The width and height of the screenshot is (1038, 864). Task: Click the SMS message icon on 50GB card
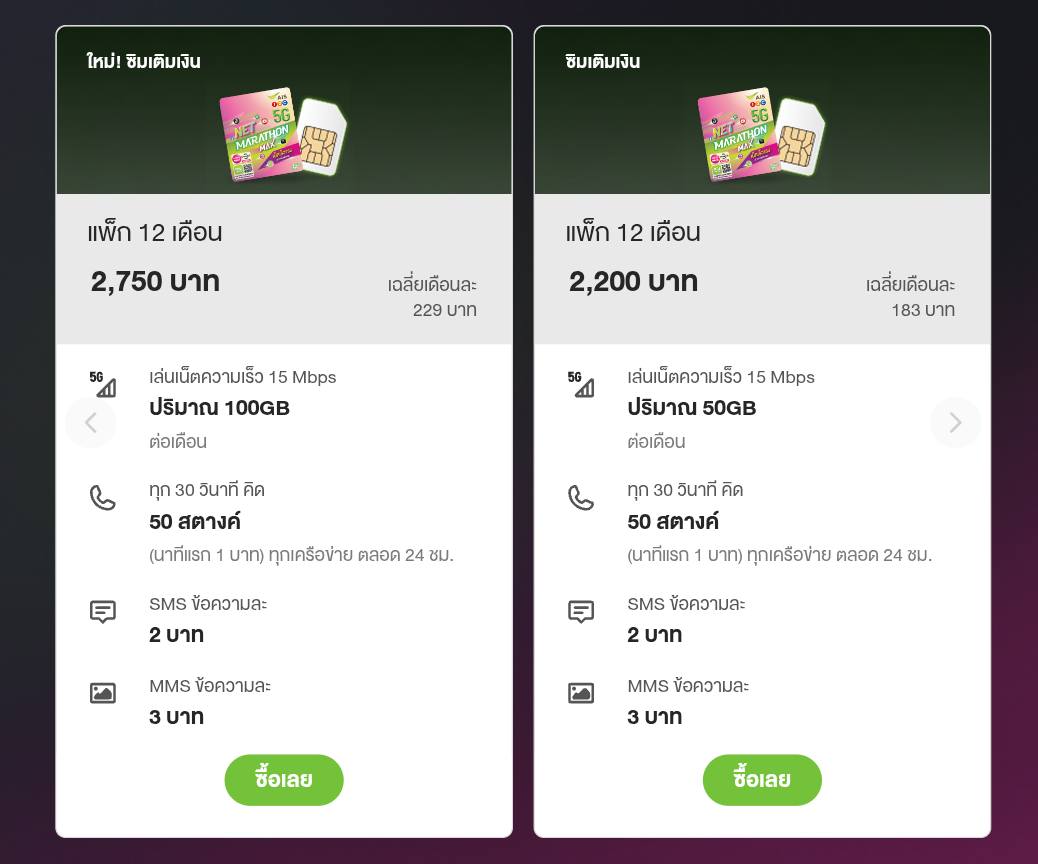tap(581, 612)
